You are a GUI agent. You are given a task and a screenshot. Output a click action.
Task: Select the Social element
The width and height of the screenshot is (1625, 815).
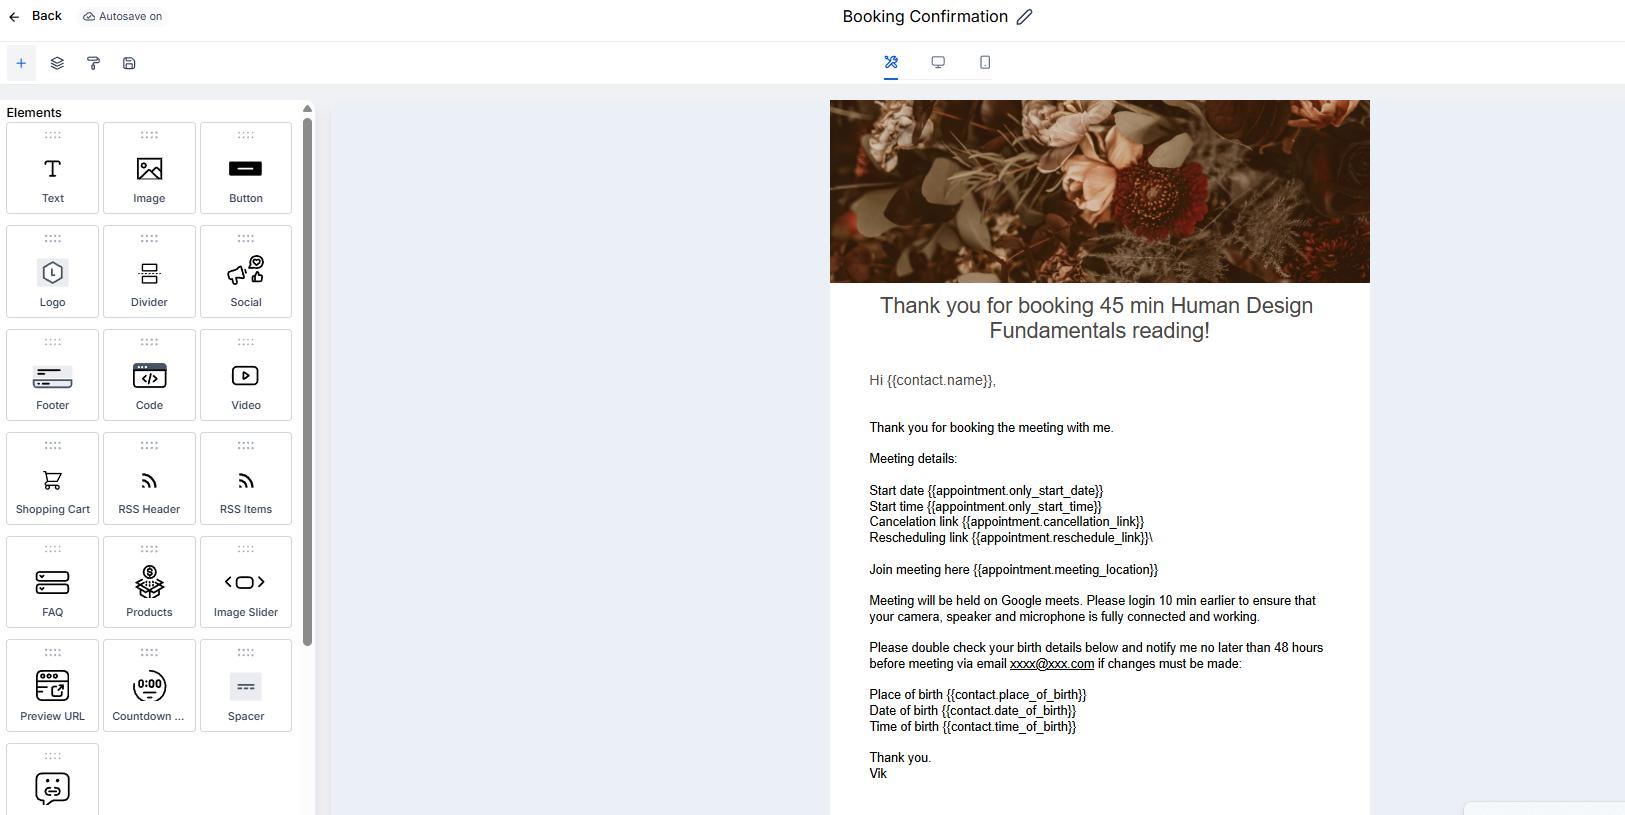click(x=246, y=272)
